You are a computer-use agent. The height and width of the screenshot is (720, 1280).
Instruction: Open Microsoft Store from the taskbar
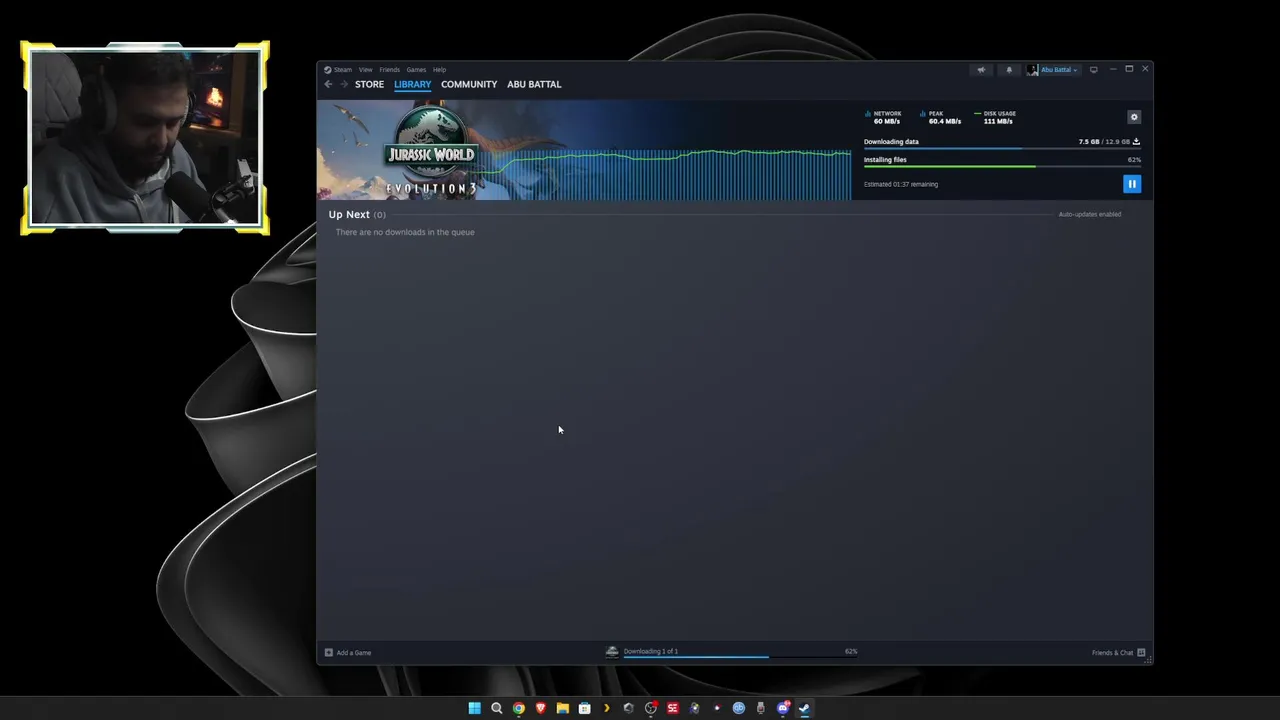coord(585,708)
